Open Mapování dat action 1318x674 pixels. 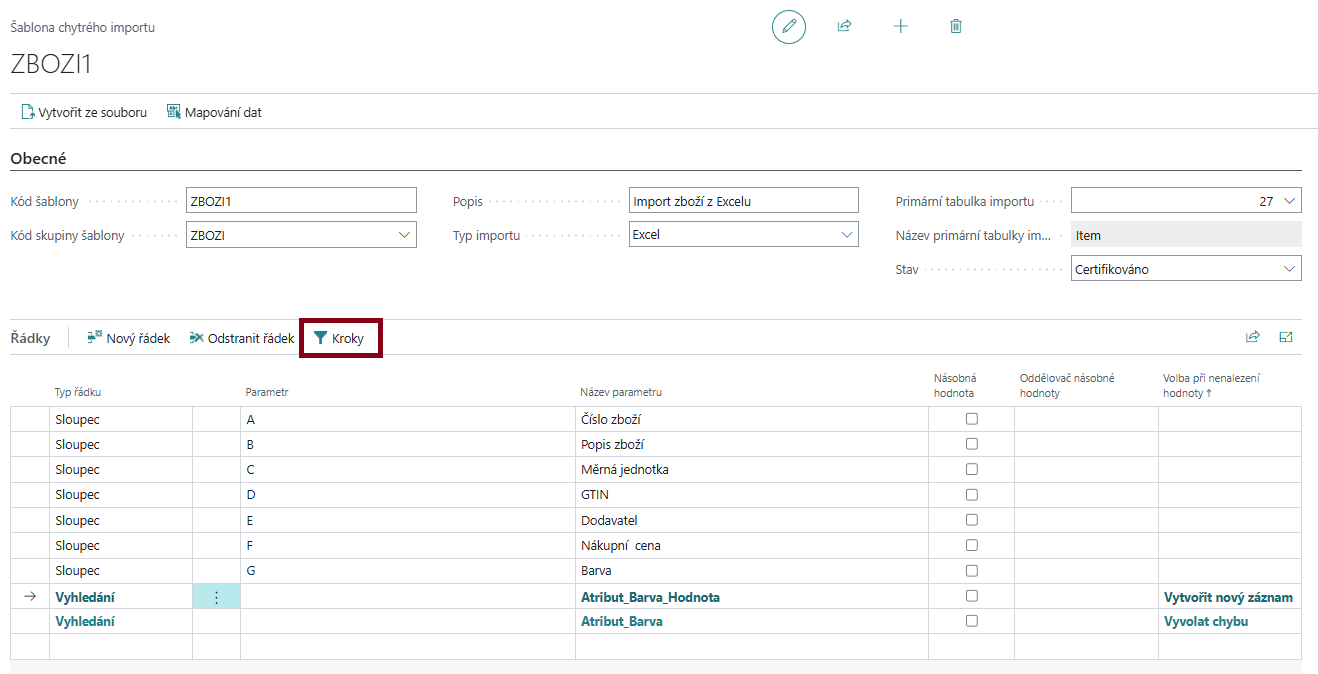click(x=214, y=113)
